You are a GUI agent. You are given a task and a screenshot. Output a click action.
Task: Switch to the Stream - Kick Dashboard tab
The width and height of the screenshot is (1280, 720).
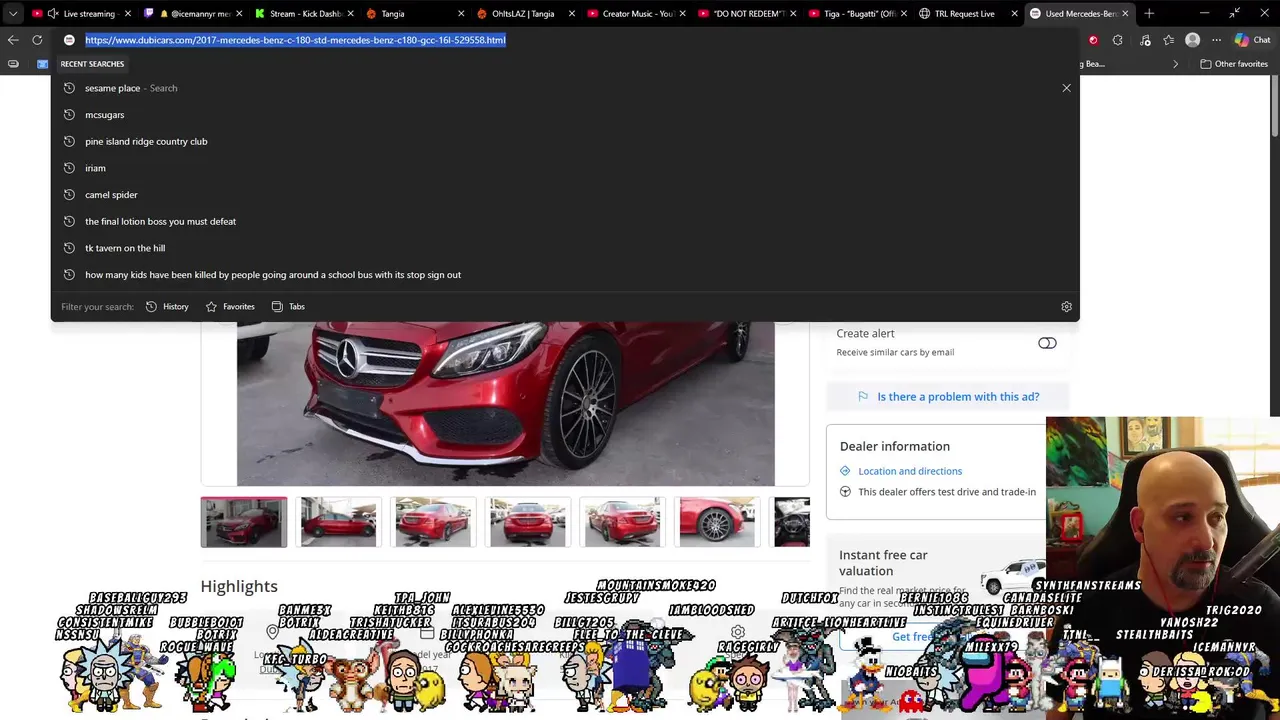coord(303,14)
